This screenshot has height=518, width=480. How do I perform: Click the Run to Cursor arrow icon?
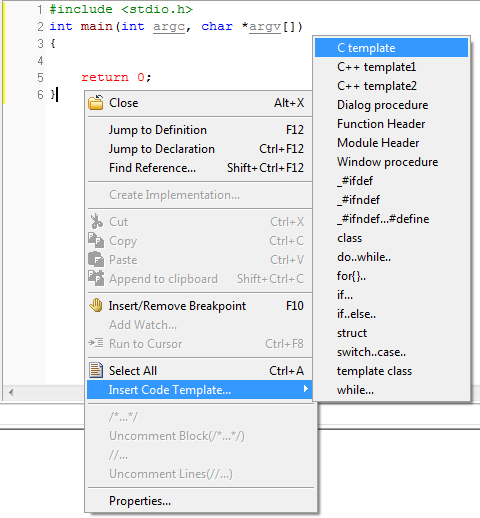click(96, 343)
